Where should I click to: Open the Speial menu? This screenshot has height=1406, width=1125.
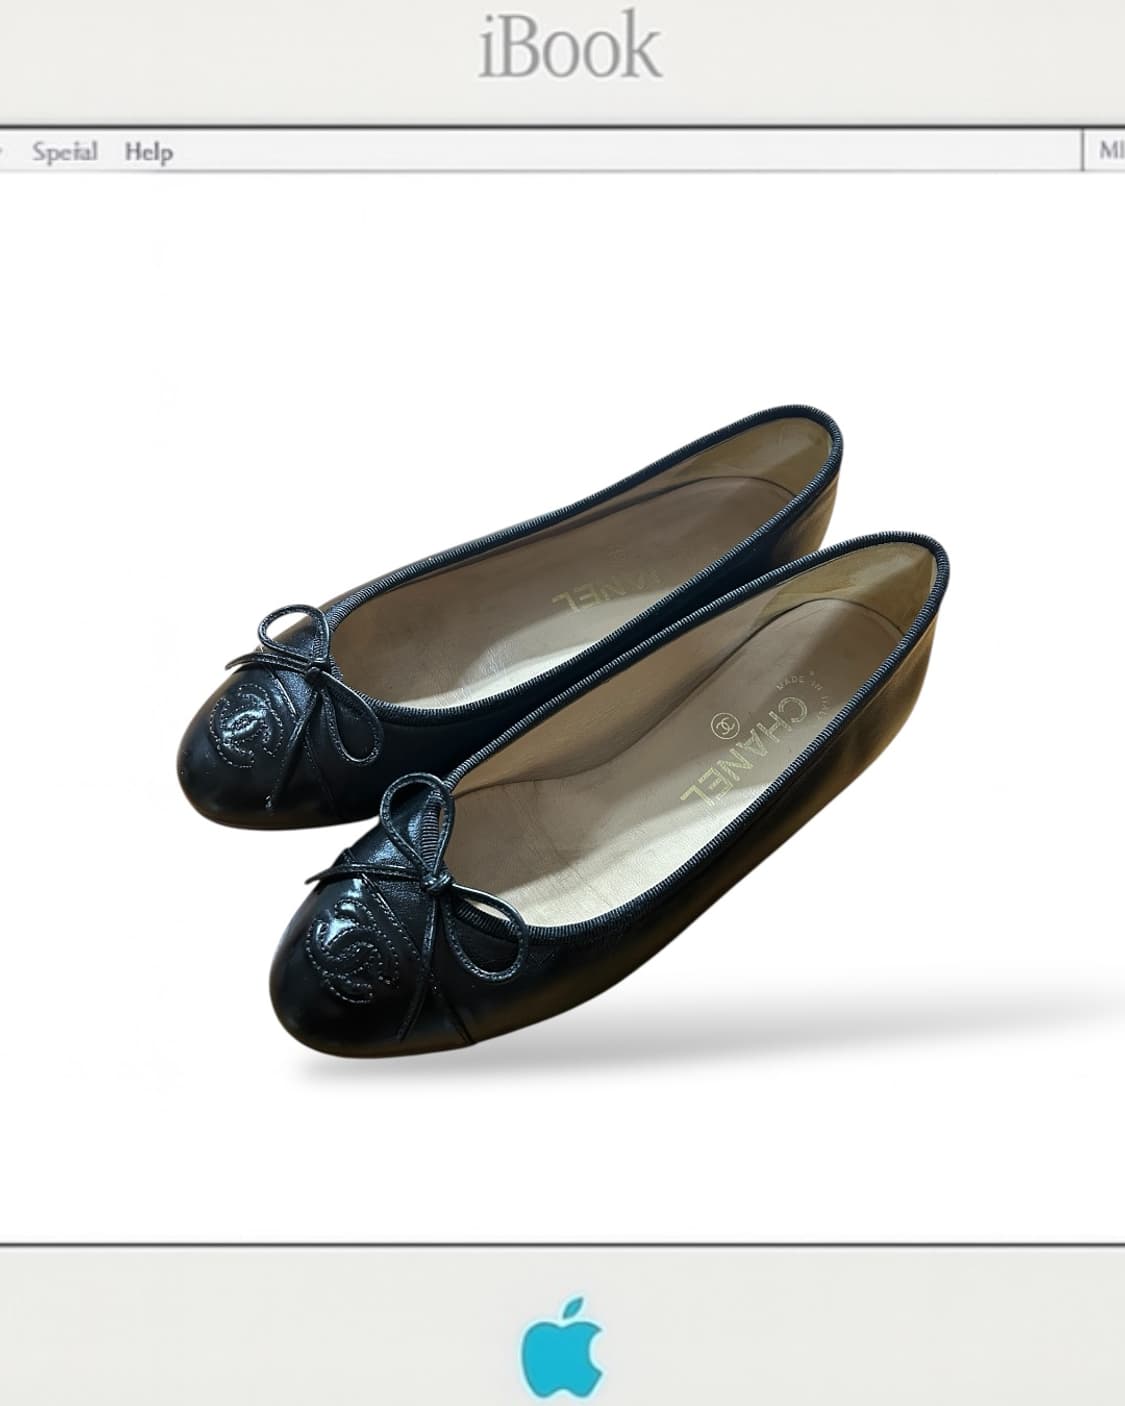[x=64, y=152]
